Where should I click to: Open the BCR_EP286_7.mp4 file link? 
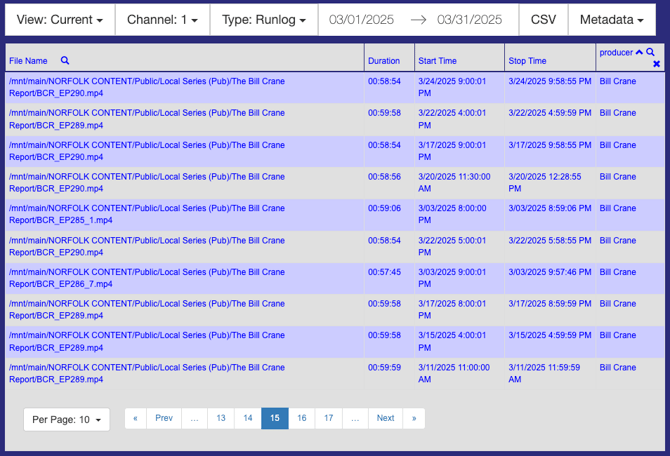[56, 285]
